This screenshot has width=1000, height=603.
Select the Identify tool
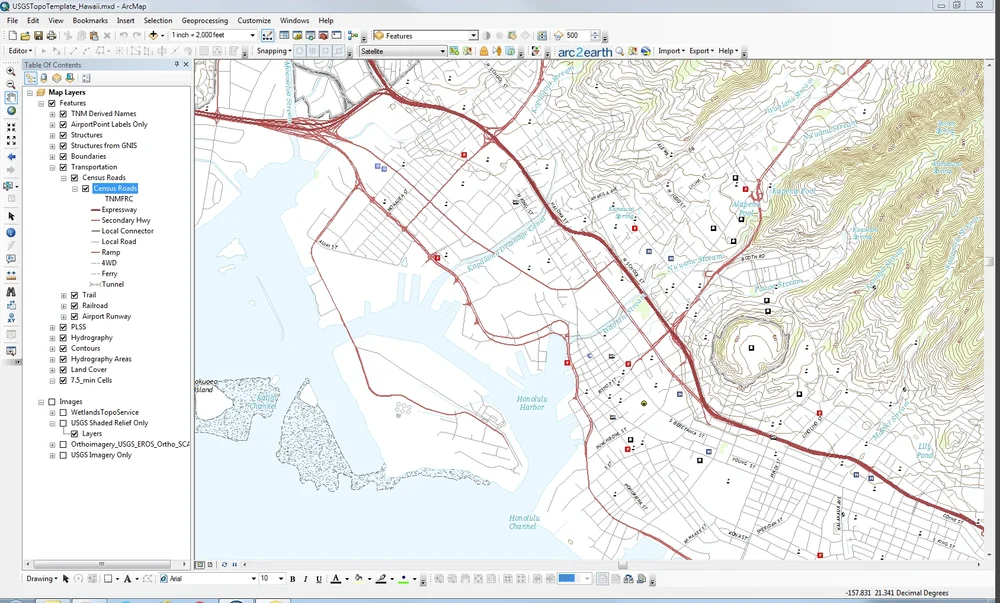(x=11, y=234)
